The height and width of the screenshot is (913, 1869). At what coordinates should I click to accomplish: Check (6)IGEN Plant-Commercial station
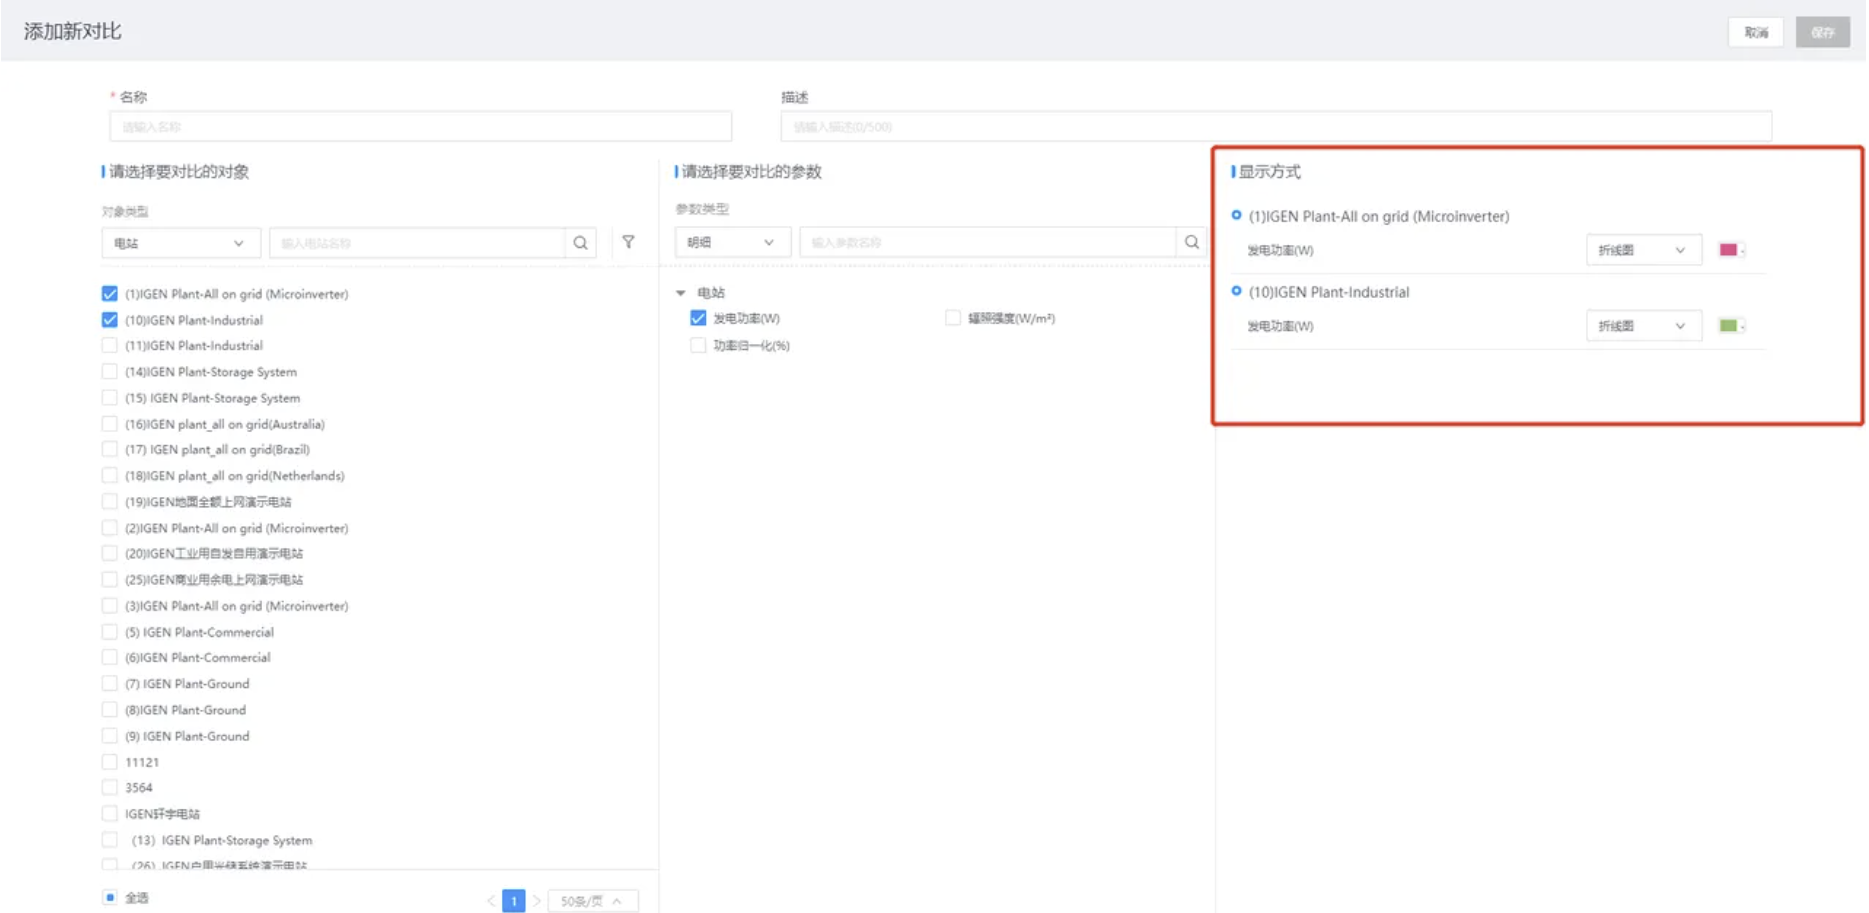click(x=110, y=658)
